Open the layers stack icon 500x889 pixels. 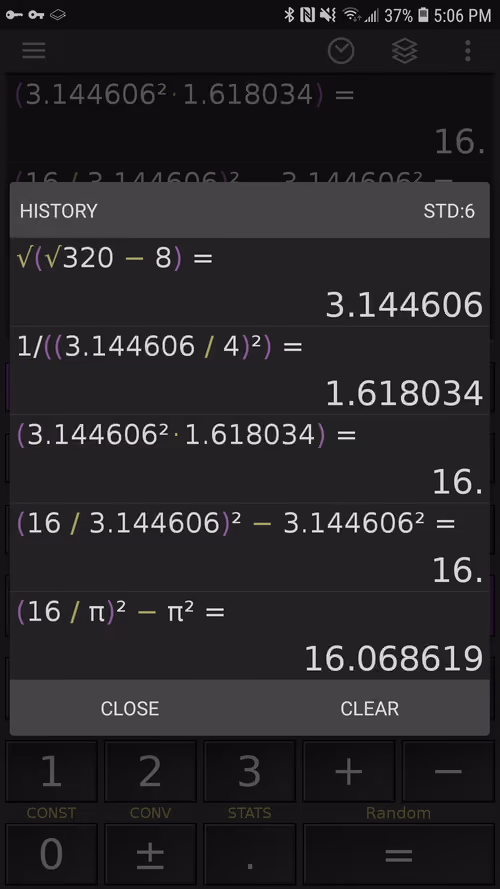pyautogui.click(x=405, y=51)
